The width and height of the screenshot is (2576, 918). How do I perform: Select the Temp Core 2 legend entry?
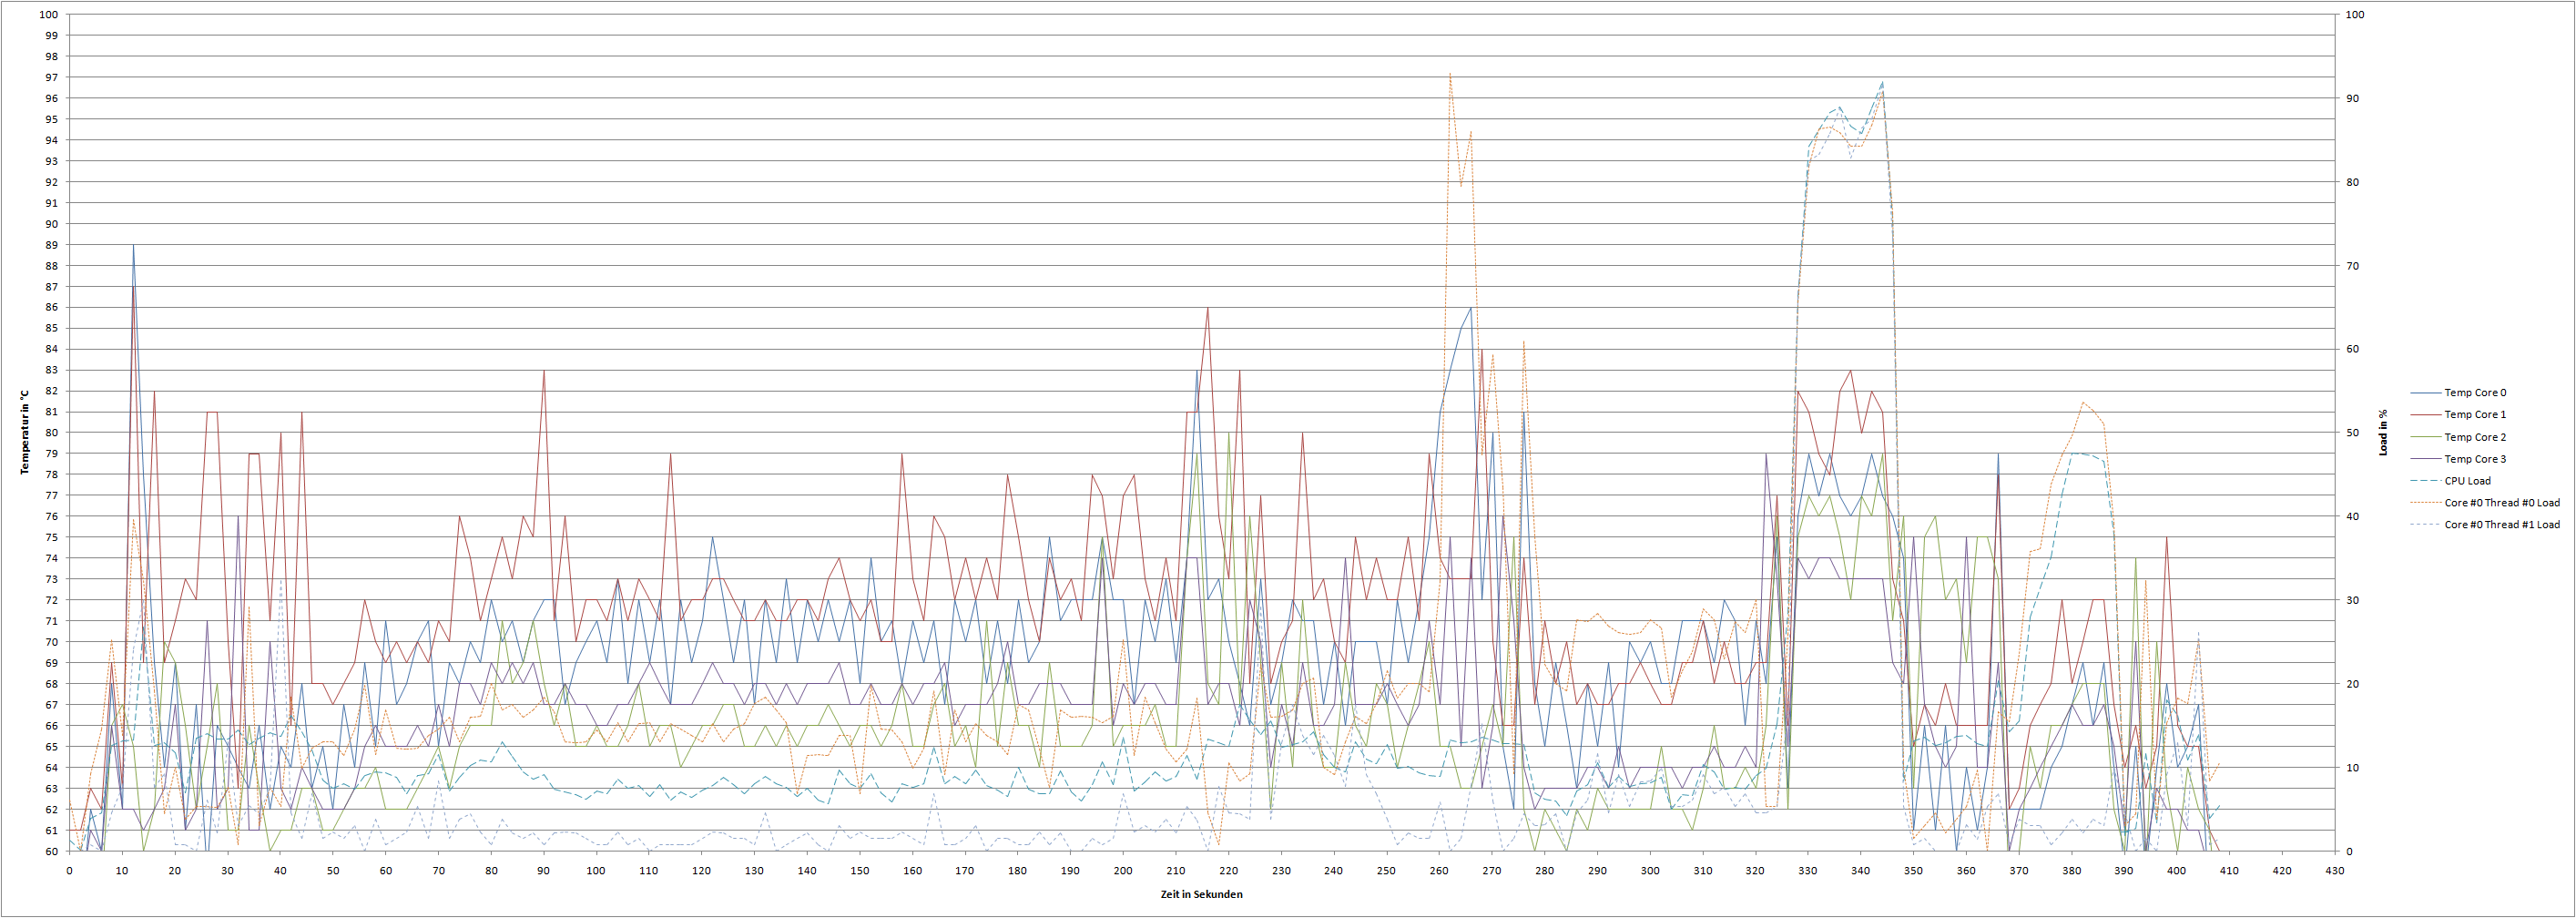coord(2475,437)
